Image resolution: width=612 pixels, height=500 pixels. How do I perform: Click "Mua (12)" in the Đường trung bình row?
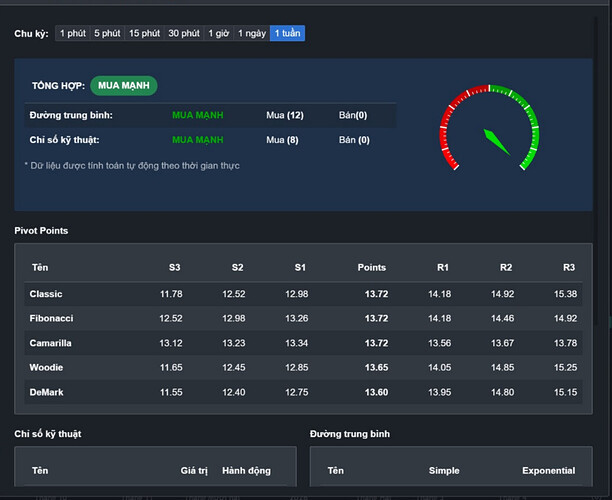tap(284, 115)
